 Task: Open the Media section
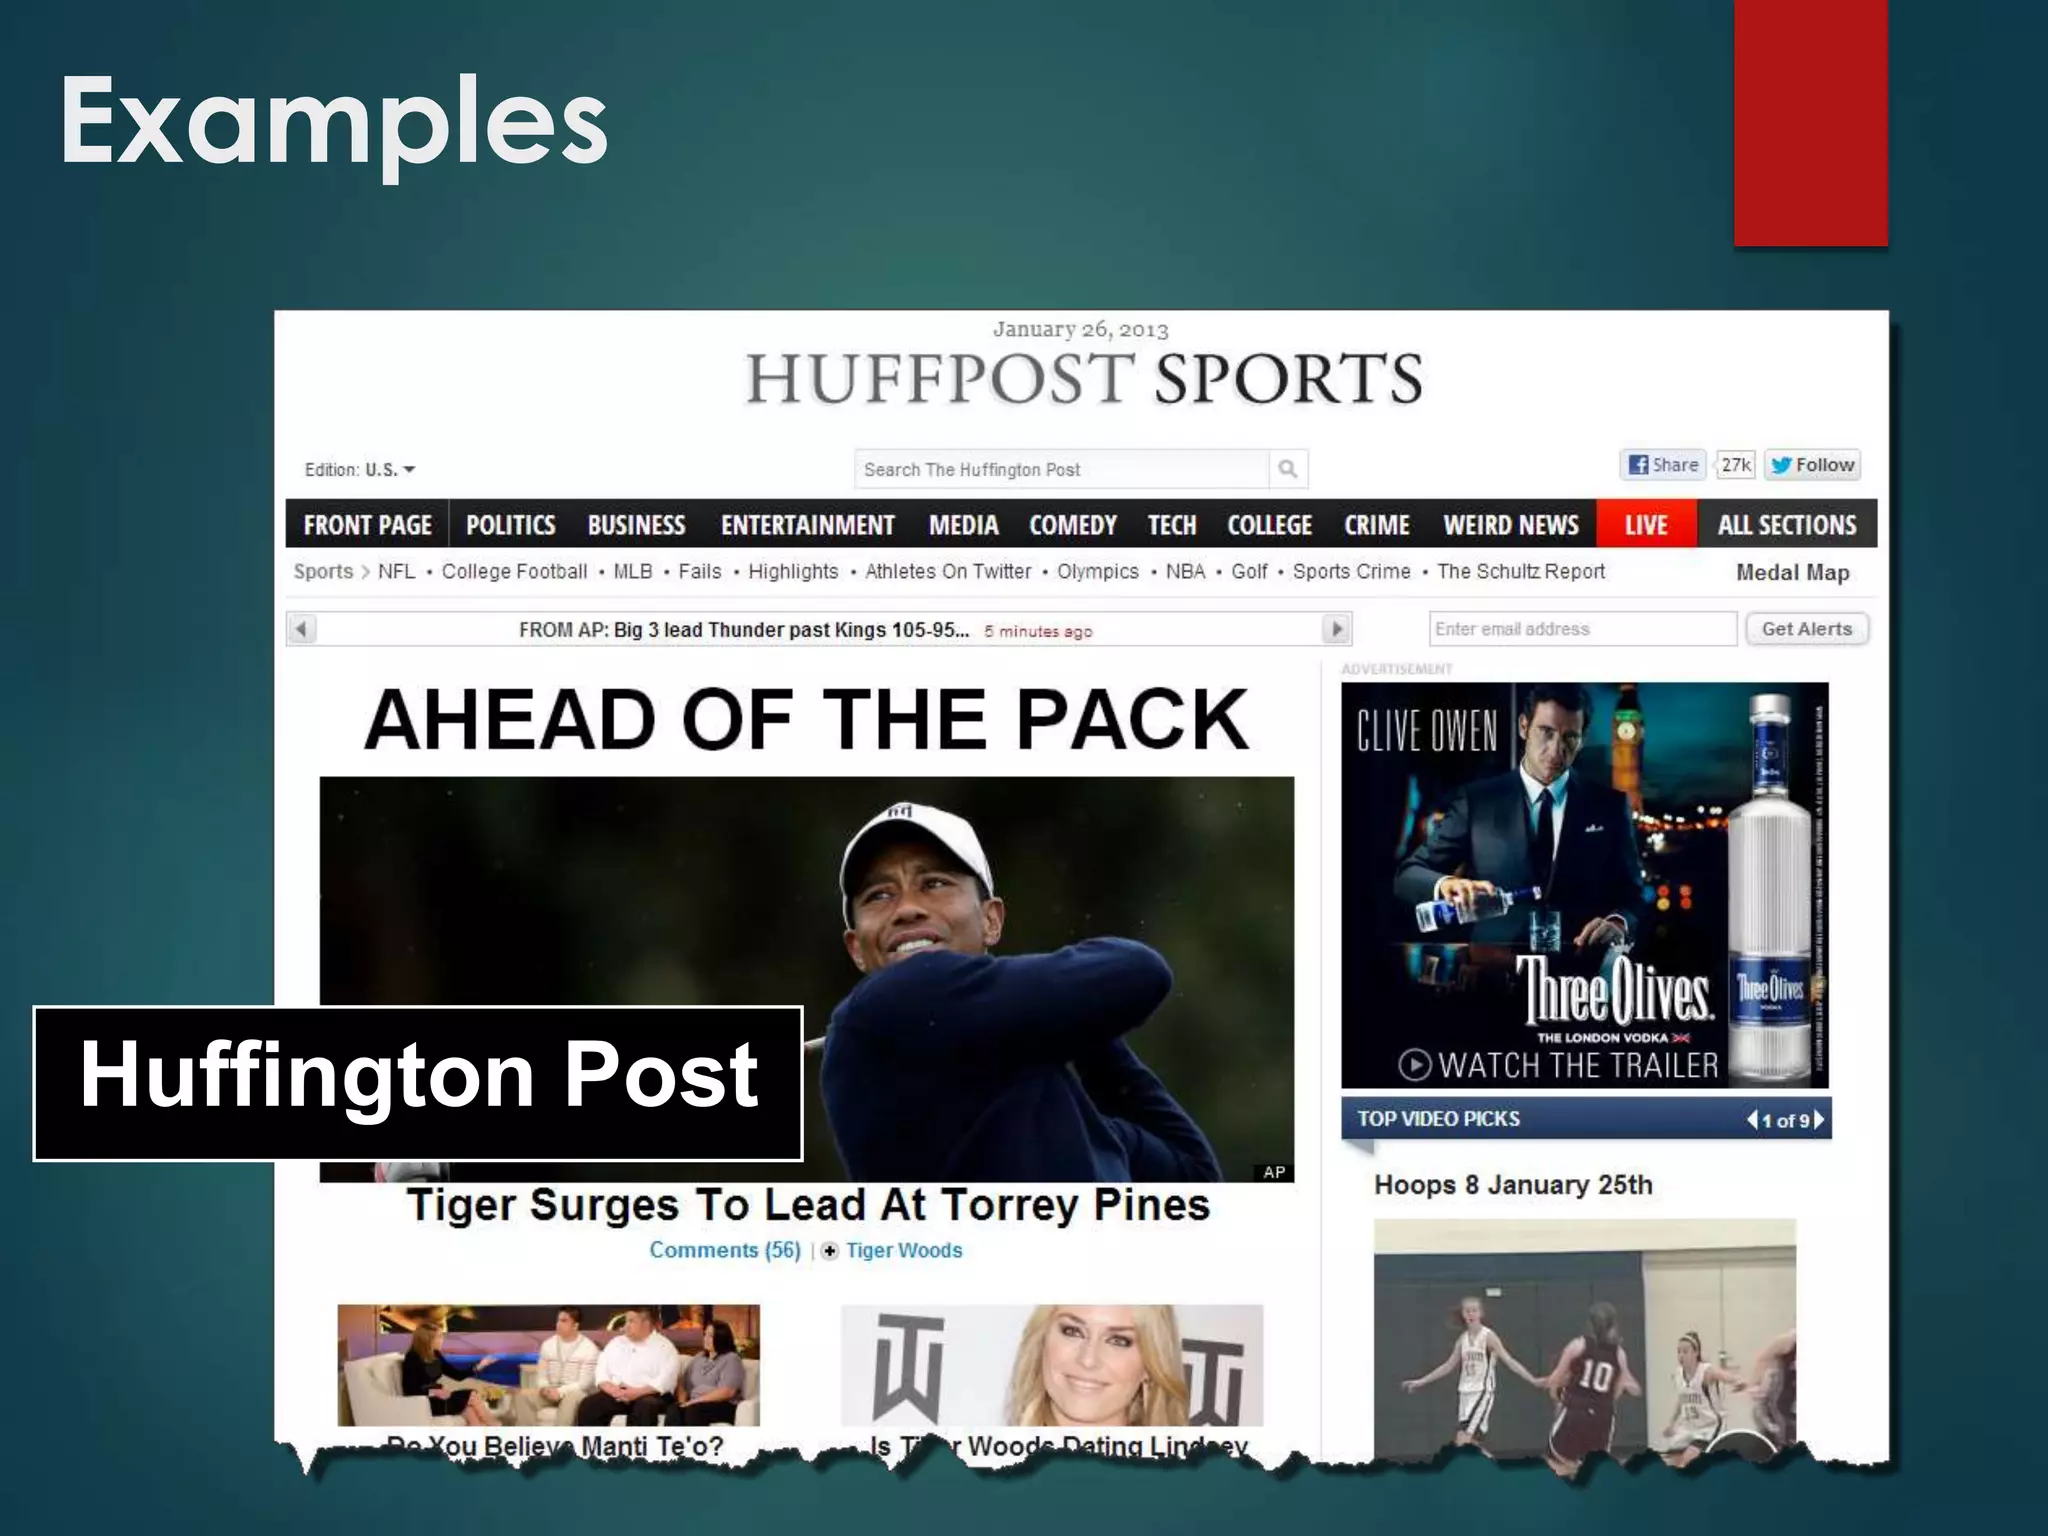[x=964, y=525]
